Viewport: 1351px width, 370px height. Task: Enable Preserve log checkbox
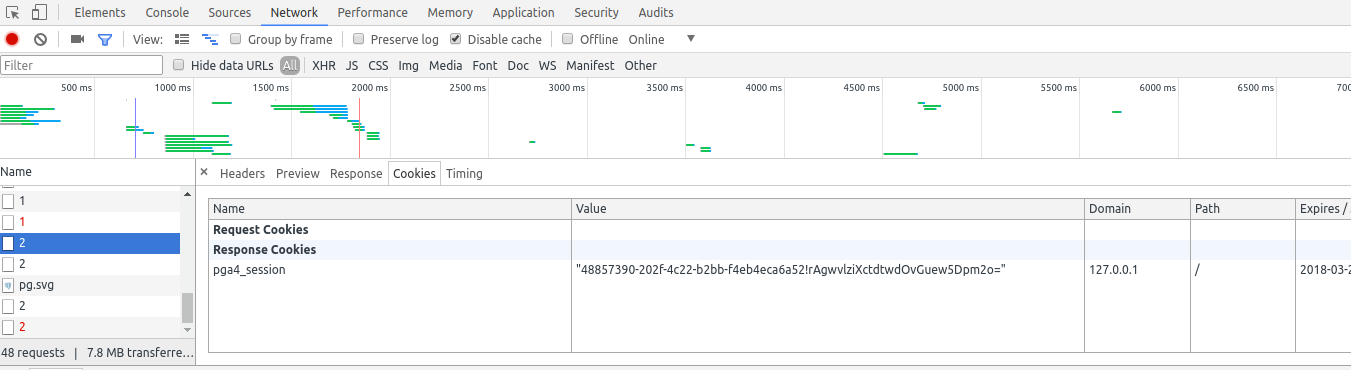click(358, 39)
